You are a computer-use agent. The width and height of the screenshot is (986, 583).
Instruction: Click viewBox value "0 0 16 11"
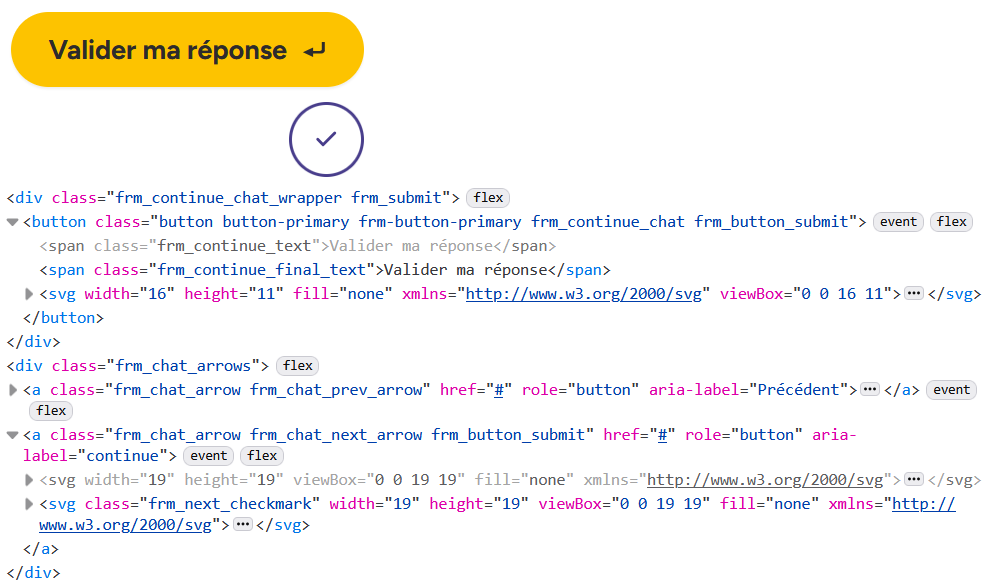click(x=842, y=294)
